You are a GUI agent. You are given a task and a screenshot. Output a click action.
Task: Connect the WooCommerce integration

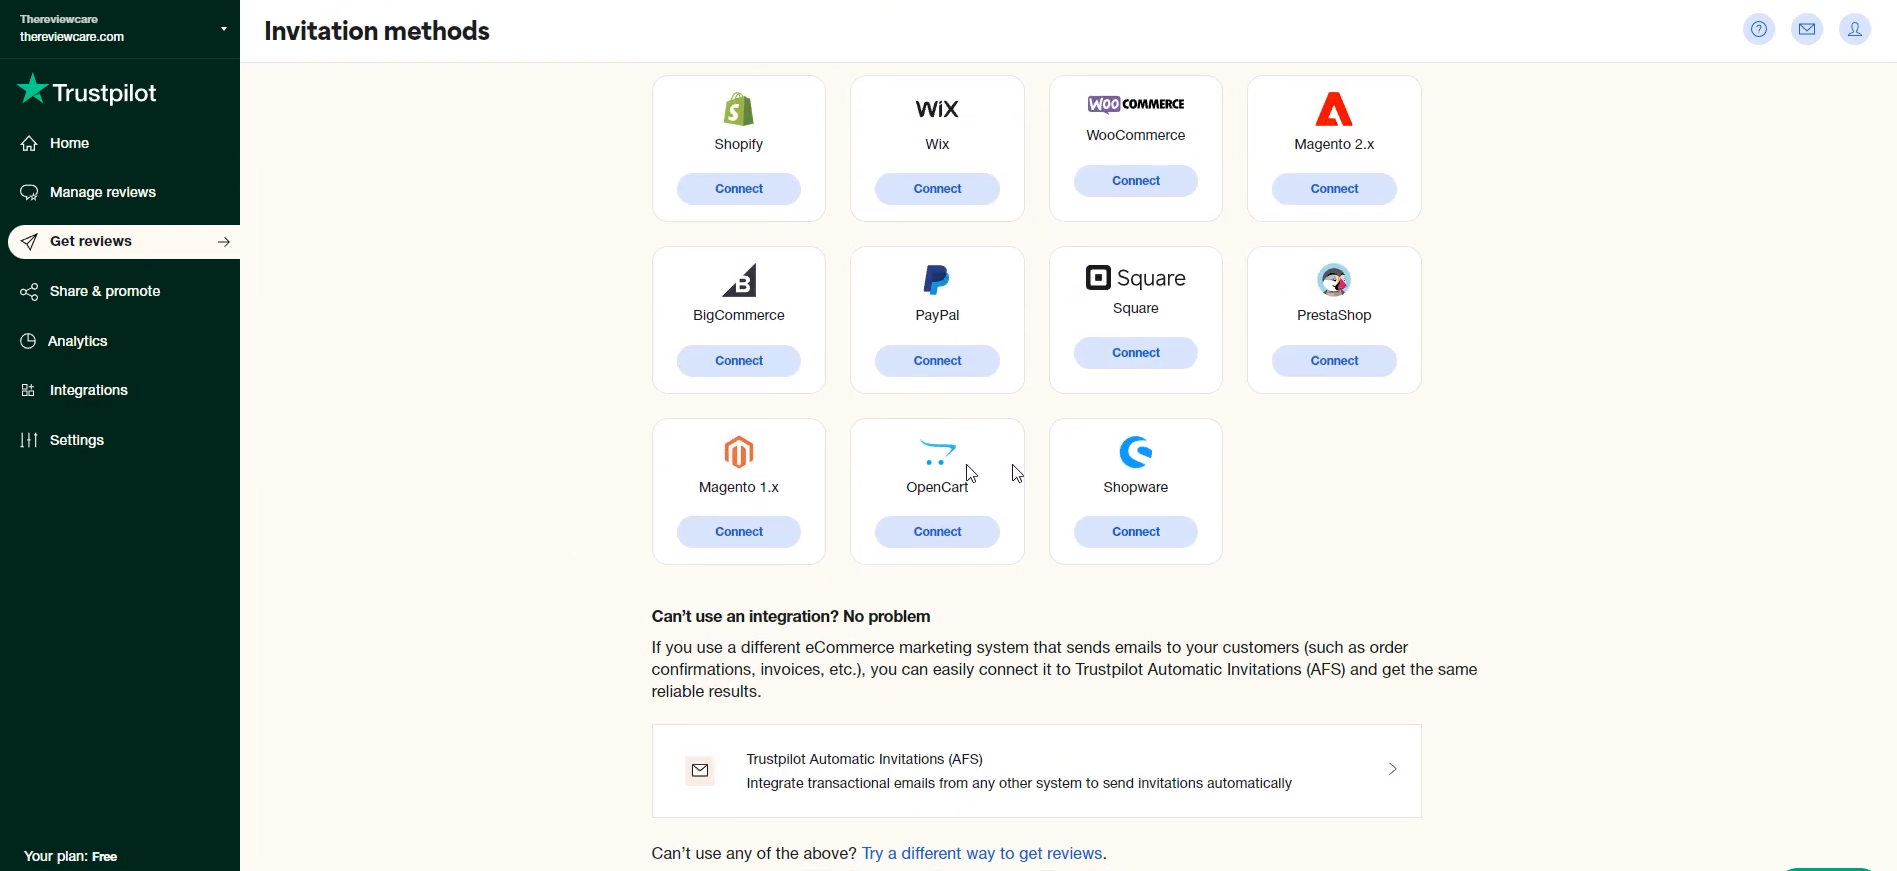point(1136,181)
